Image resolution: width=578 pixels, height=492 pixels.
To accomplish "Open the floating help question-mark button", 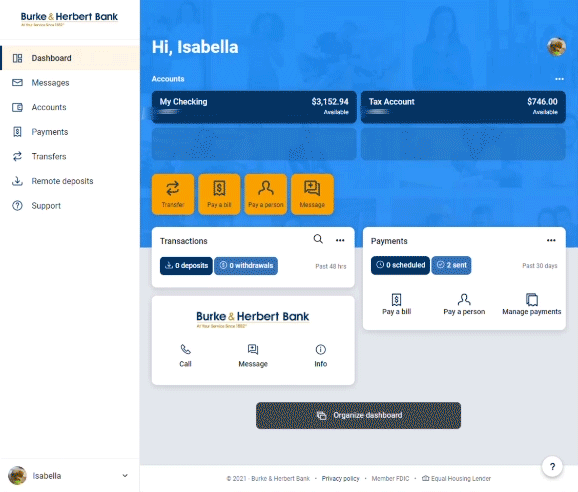I will coord(552,467).
